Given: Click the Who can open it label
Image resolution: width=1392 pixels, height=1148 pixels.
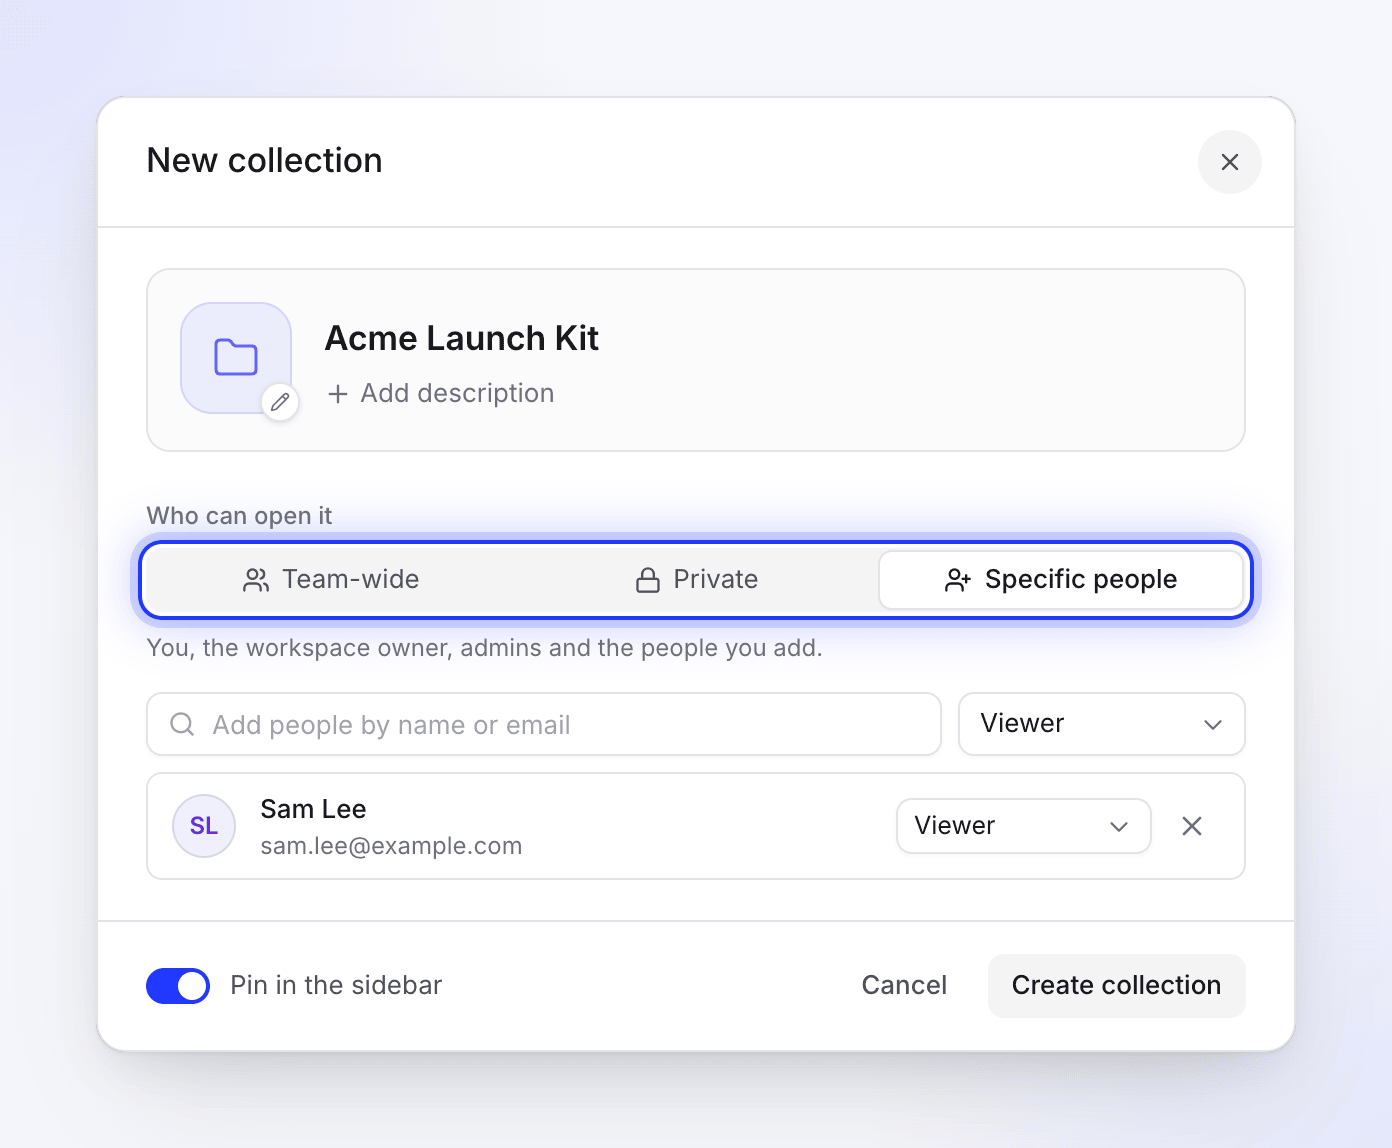Looking at the screenshot, I should click(x=239, y=516).
